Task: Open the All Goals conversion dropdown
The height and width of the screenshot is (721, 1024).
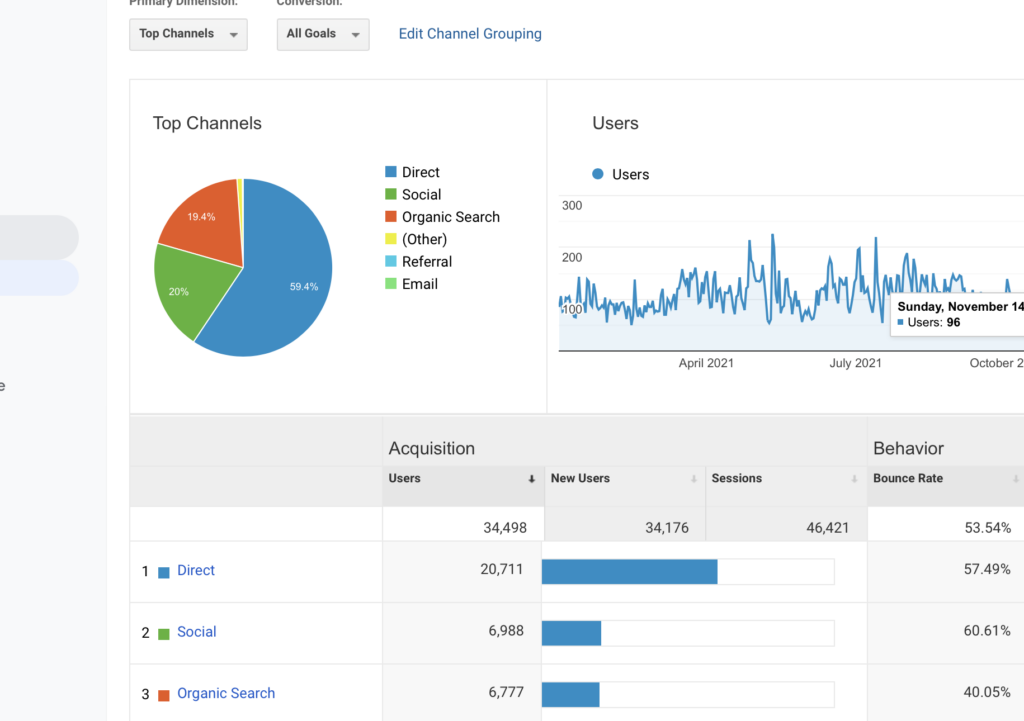Action: click(x=323, y=34)
